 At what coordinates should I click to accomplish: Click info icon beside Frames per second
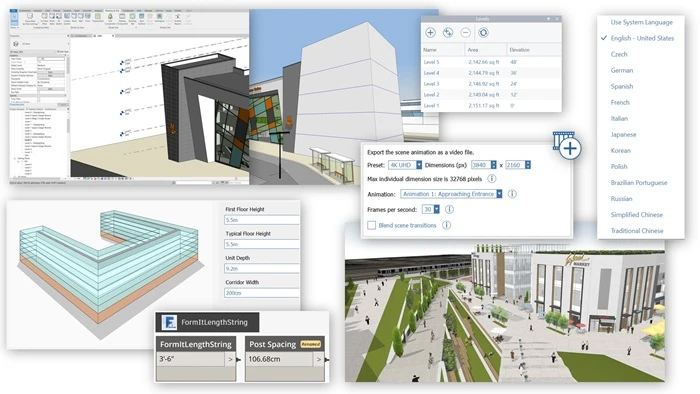coord(450,209)
